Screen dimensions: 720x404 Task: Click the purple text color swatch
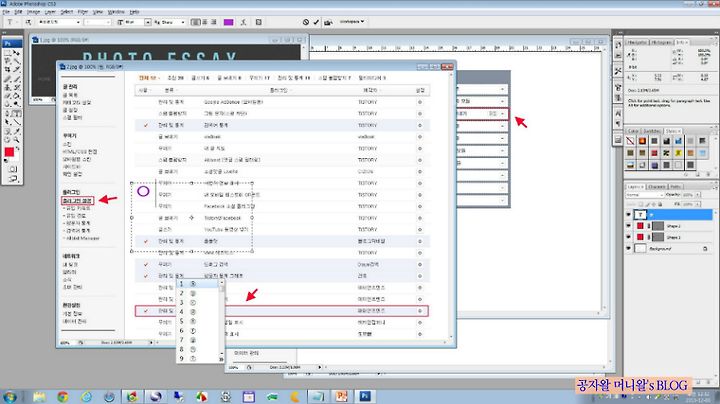pyautogui.click(x=228, y=22)
